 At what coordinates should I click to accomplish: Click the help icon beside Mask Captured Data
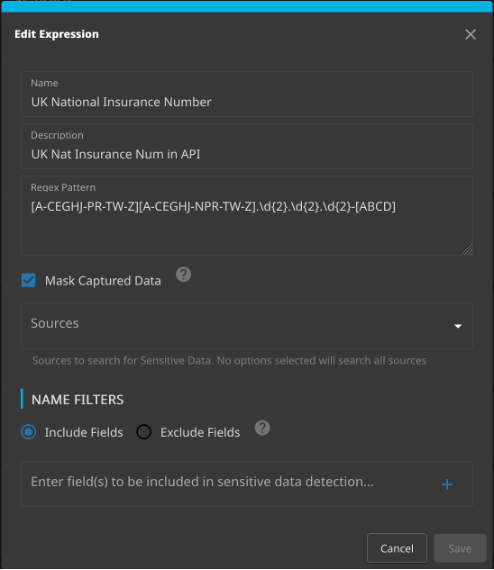point(184,274)
